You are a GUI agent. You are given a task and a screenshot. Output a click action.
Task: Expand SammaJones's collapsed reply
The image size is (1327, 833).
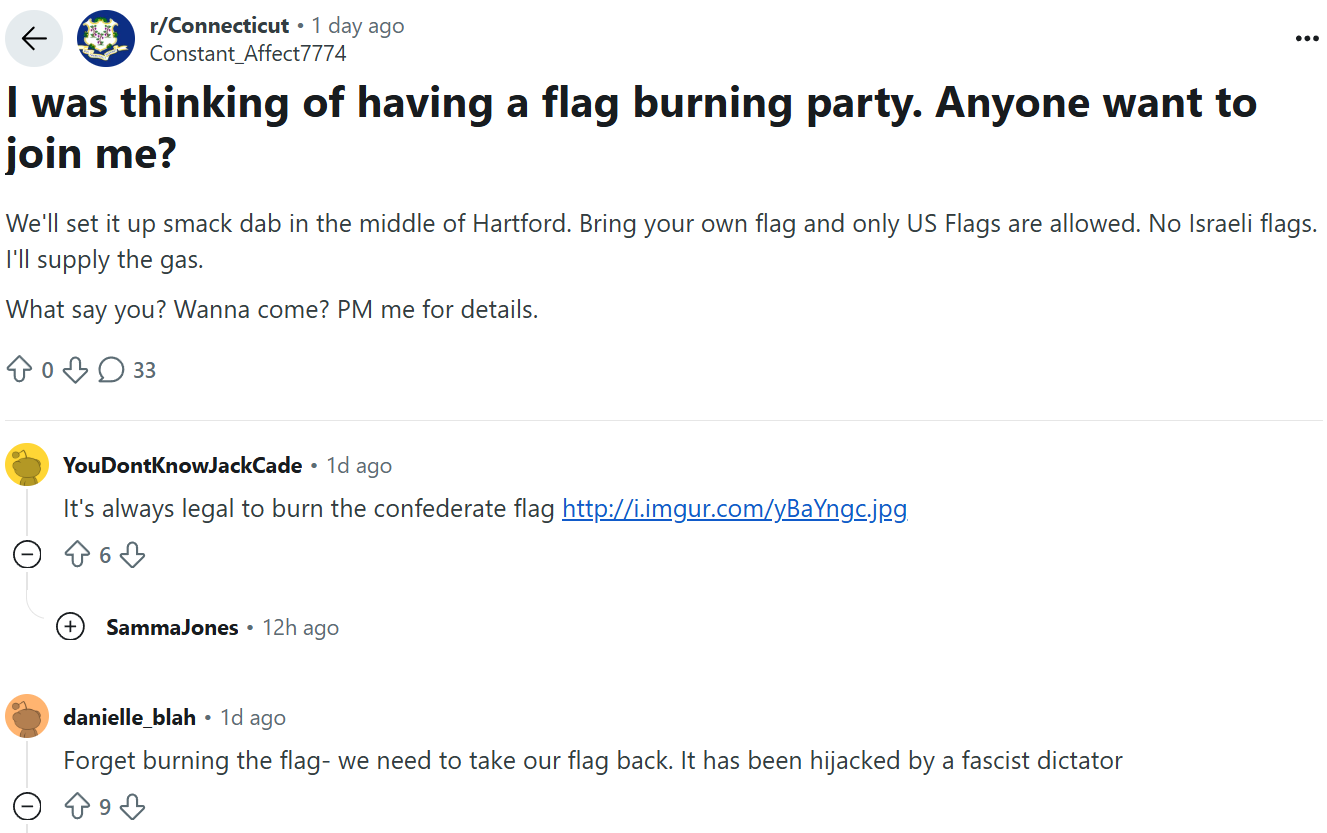pyautogui.click(x=70, y=627)
